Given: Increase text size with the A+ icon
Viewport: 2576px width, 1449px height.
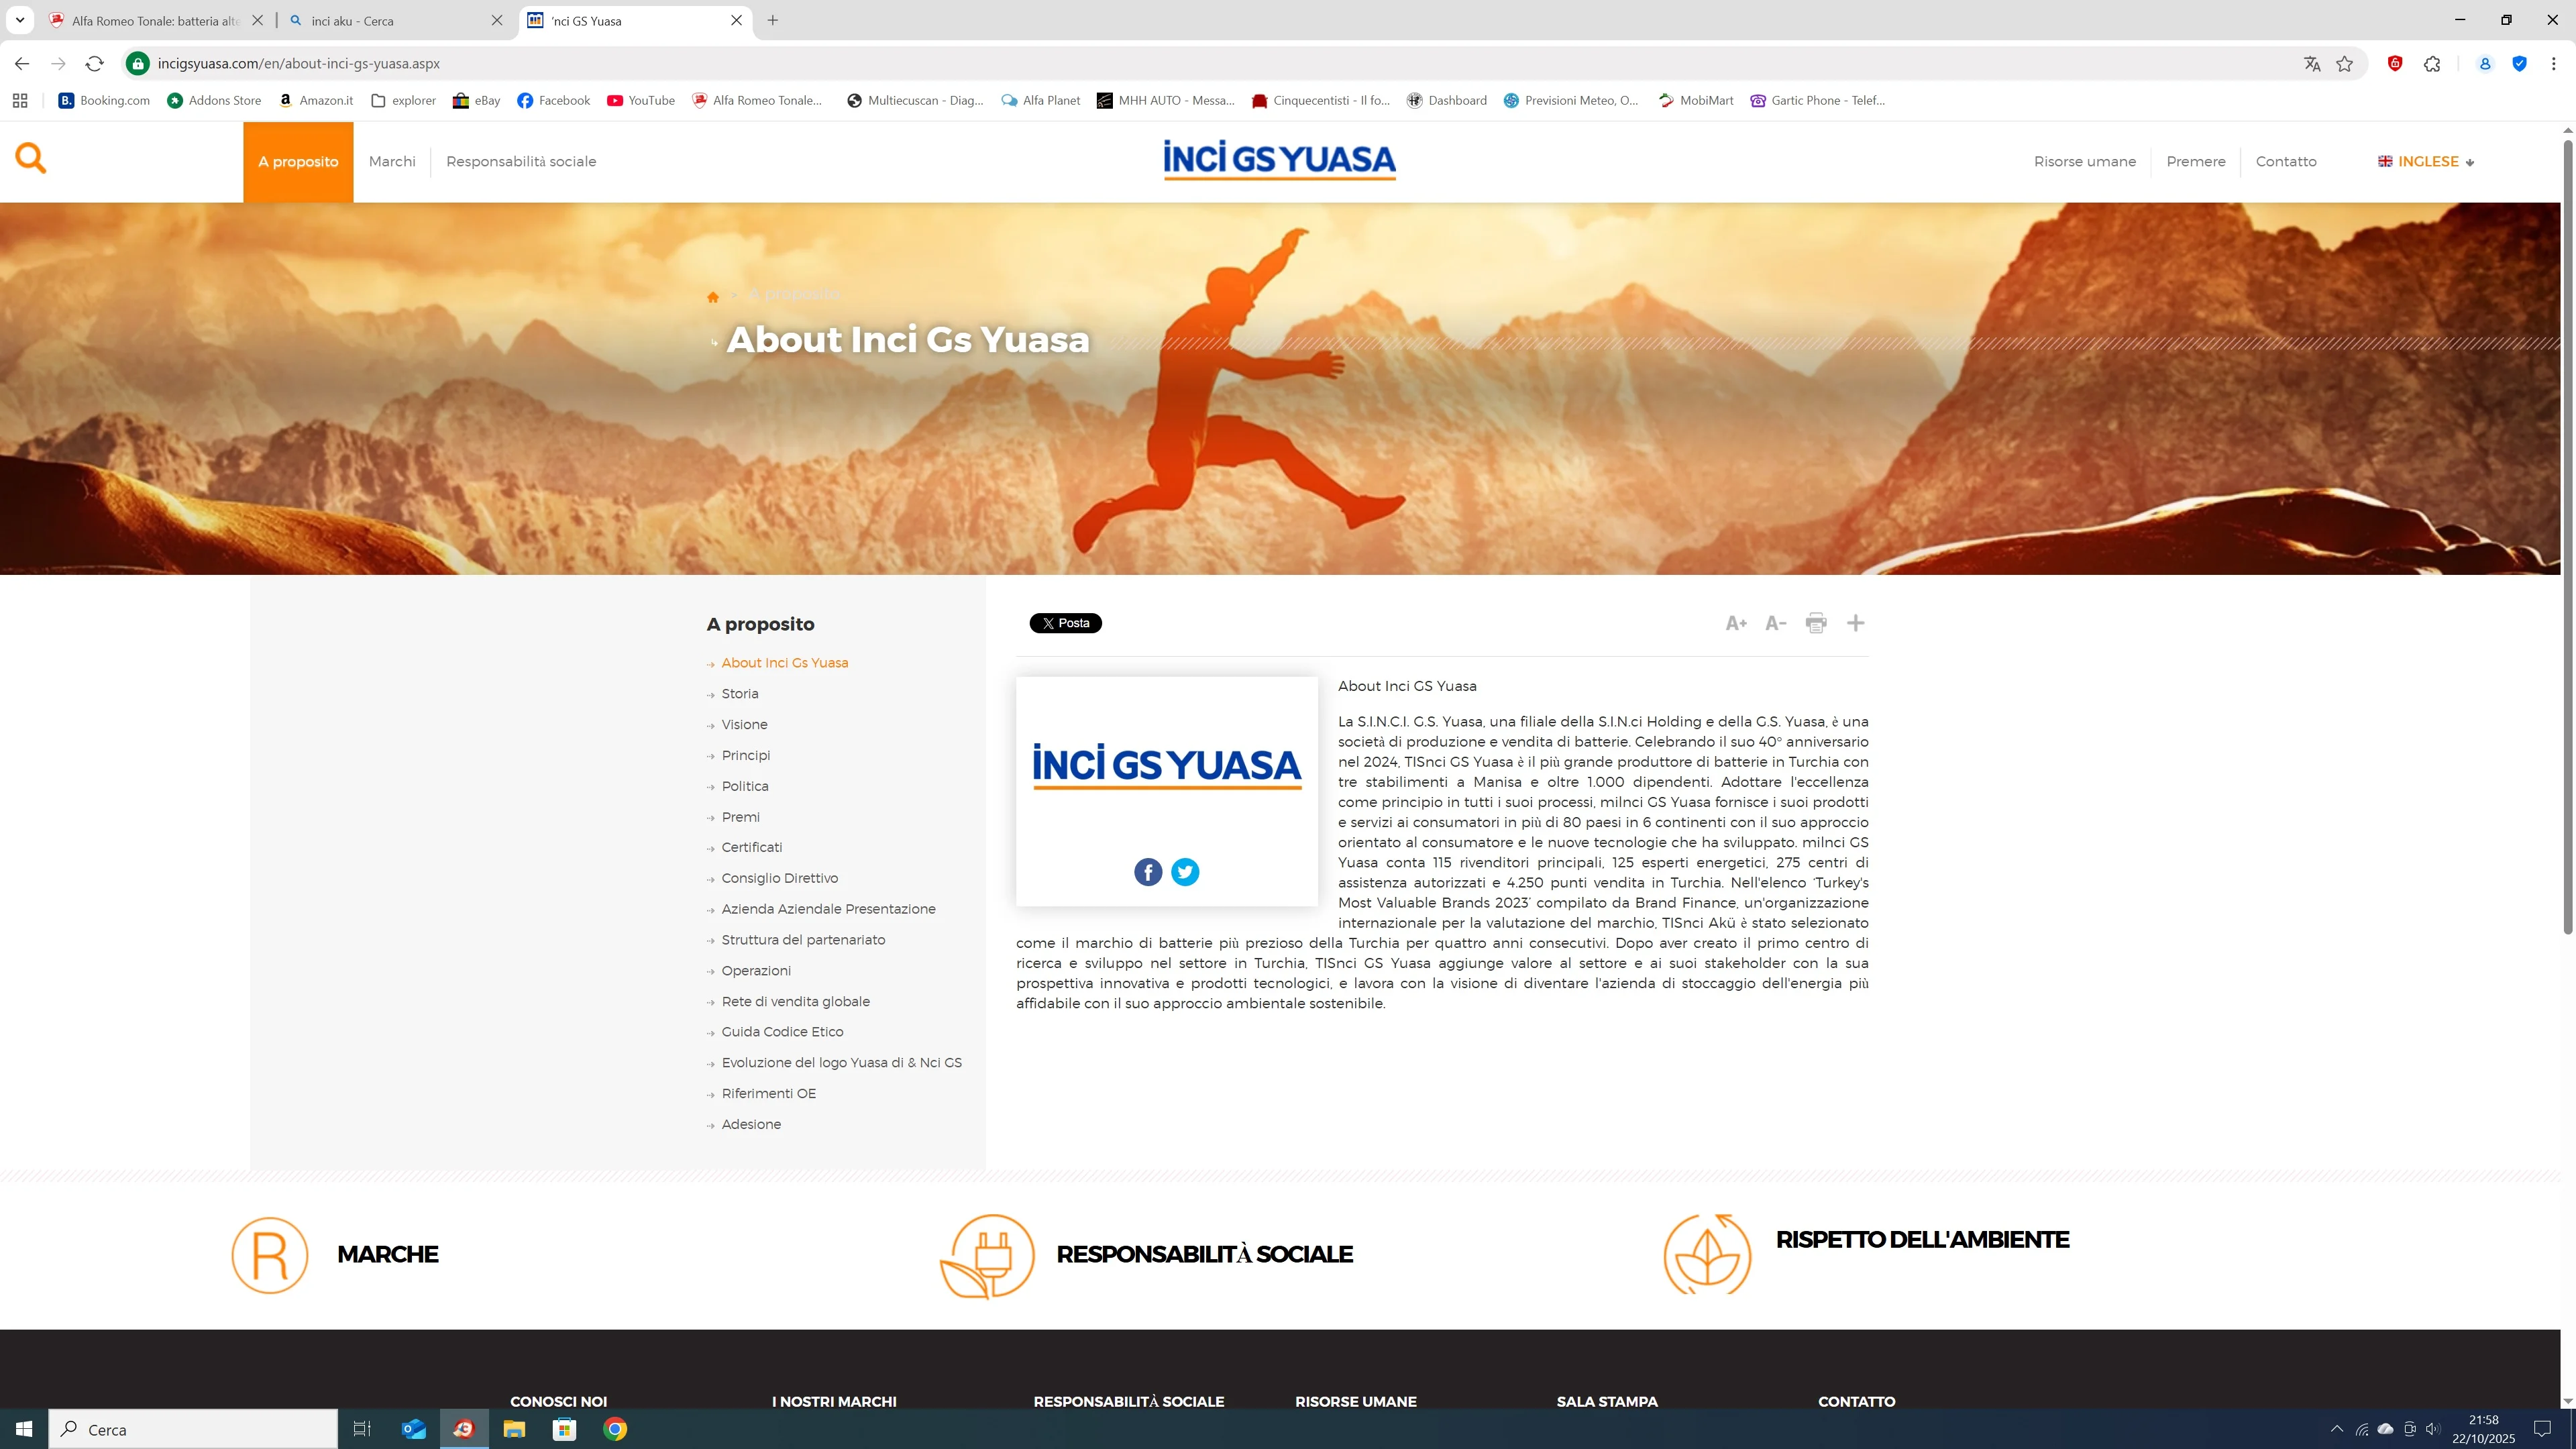Looking at the screenshot, I should (x=1736, y=622).
